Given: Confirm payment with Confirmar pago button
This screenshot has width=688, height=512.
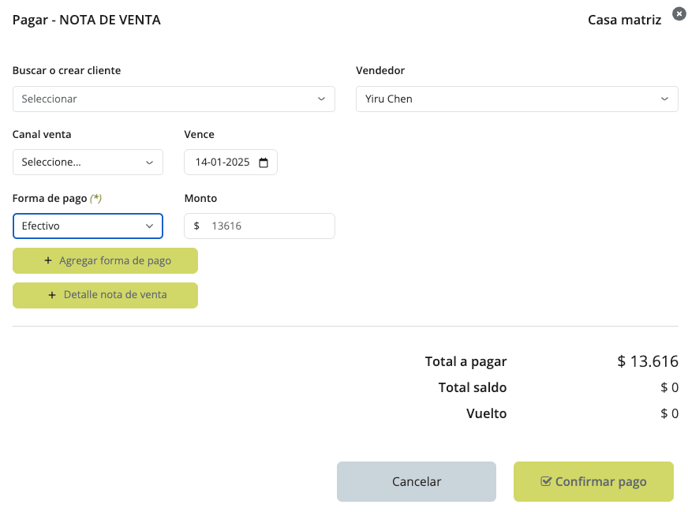Looking at the screenshot, I should [x=594, y=481].
